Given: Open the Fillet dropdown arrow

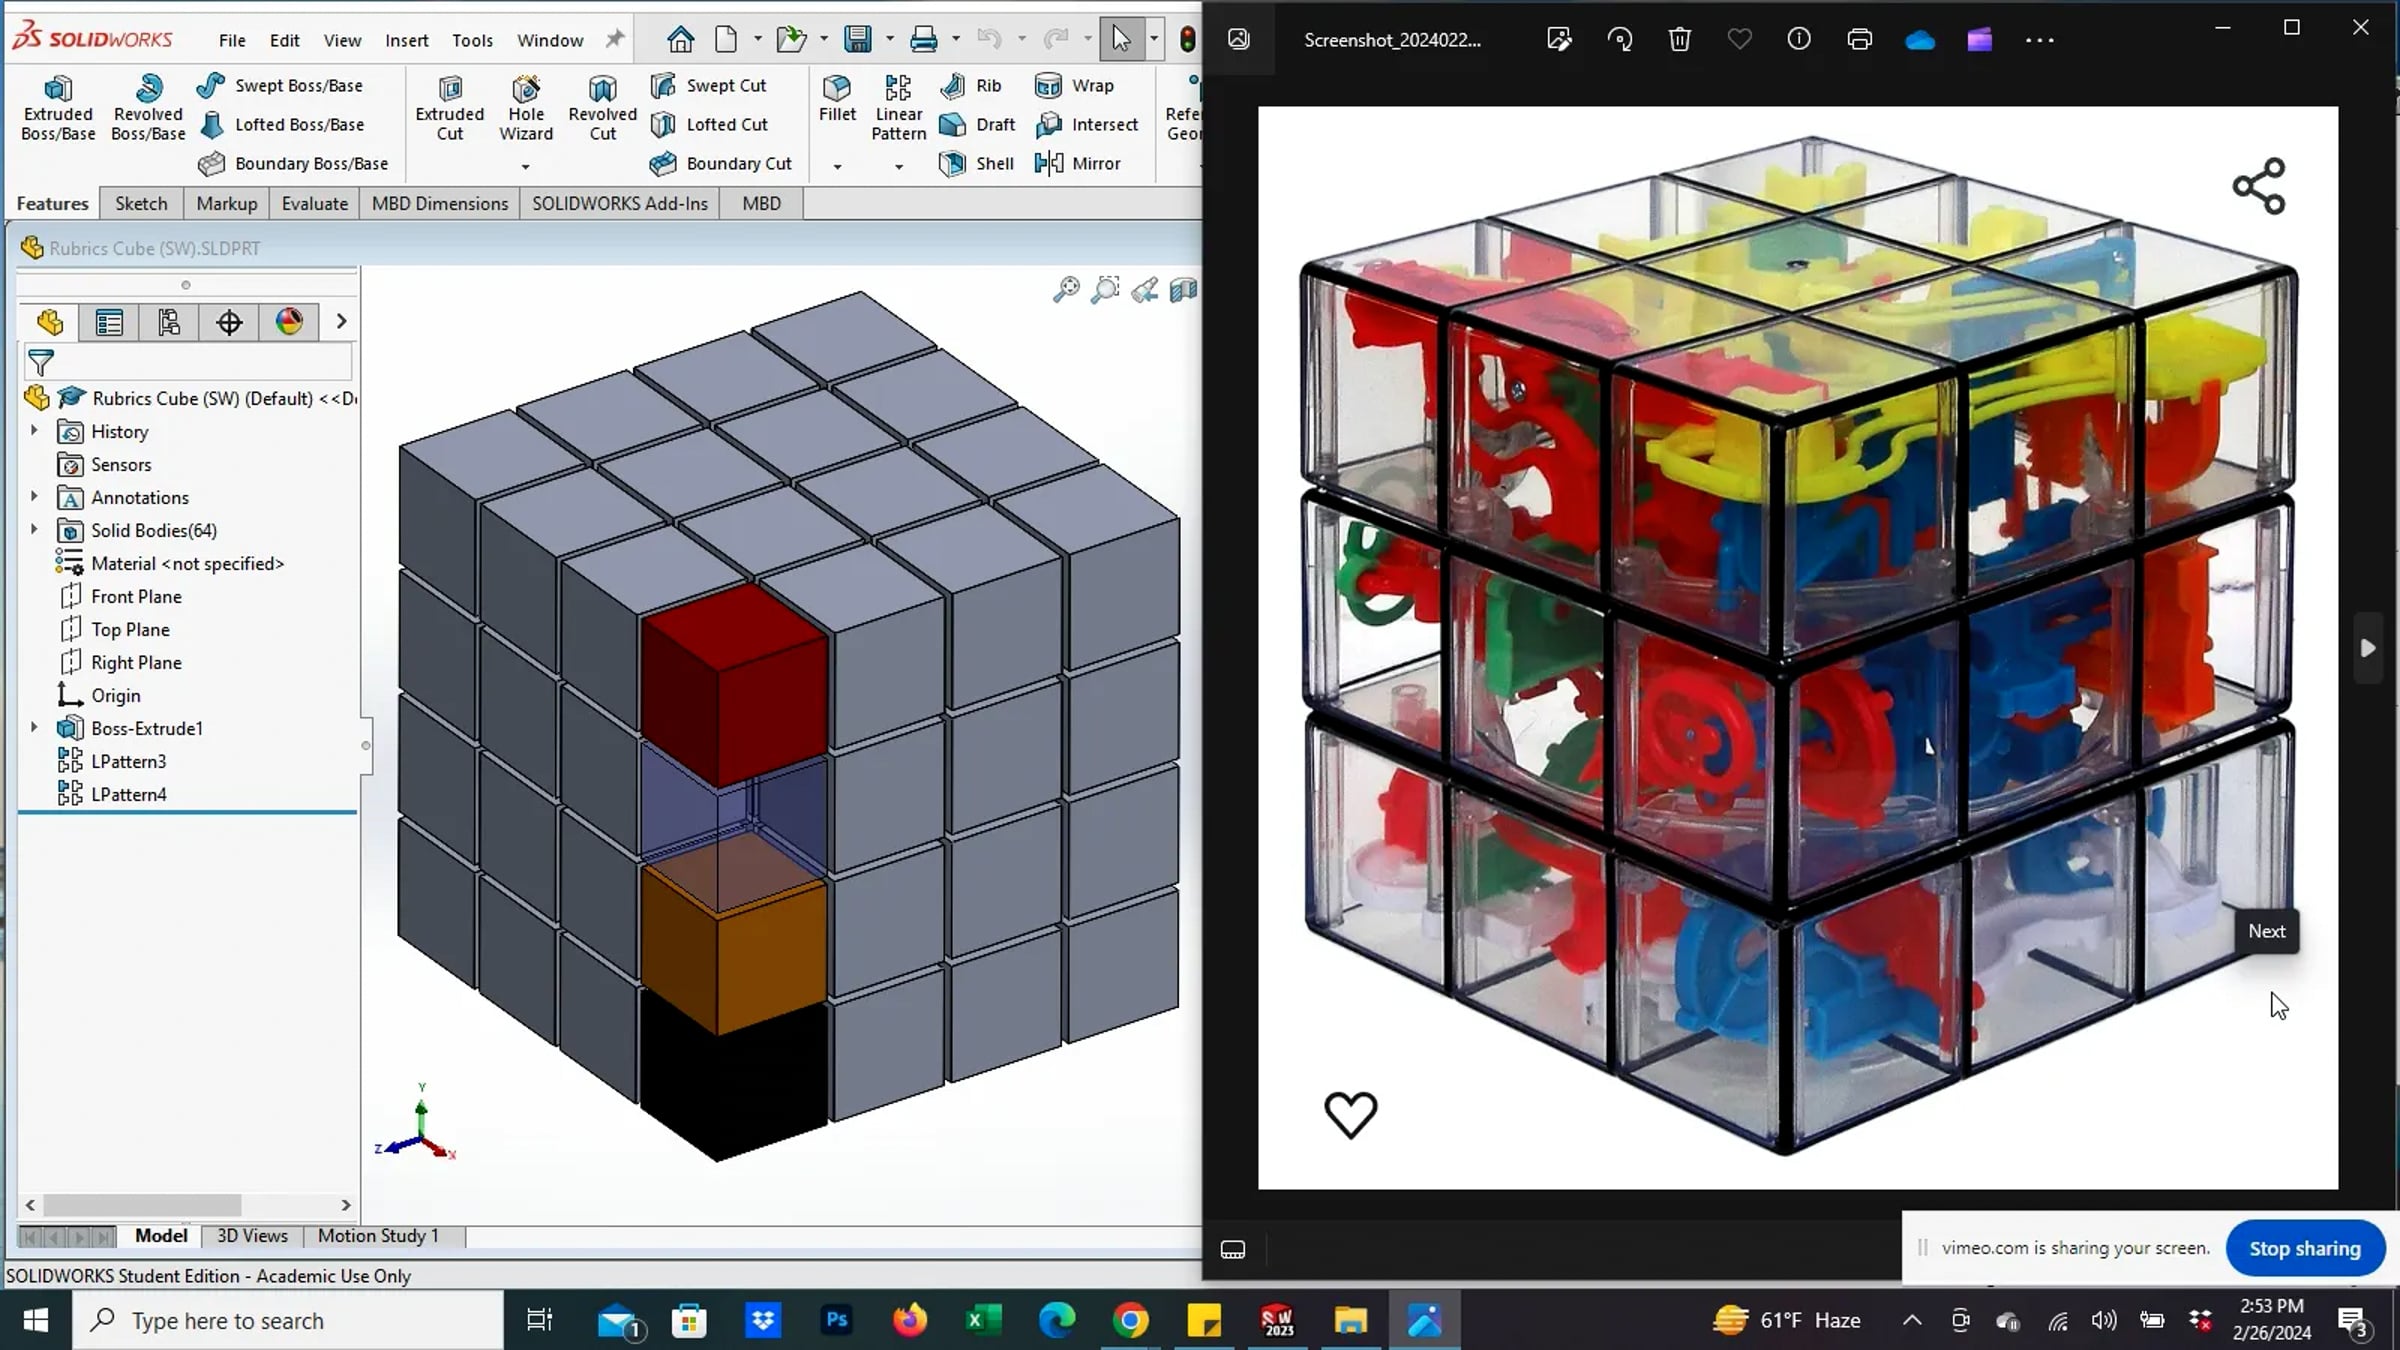Looking at the screenshot, I should pos(837,167).
